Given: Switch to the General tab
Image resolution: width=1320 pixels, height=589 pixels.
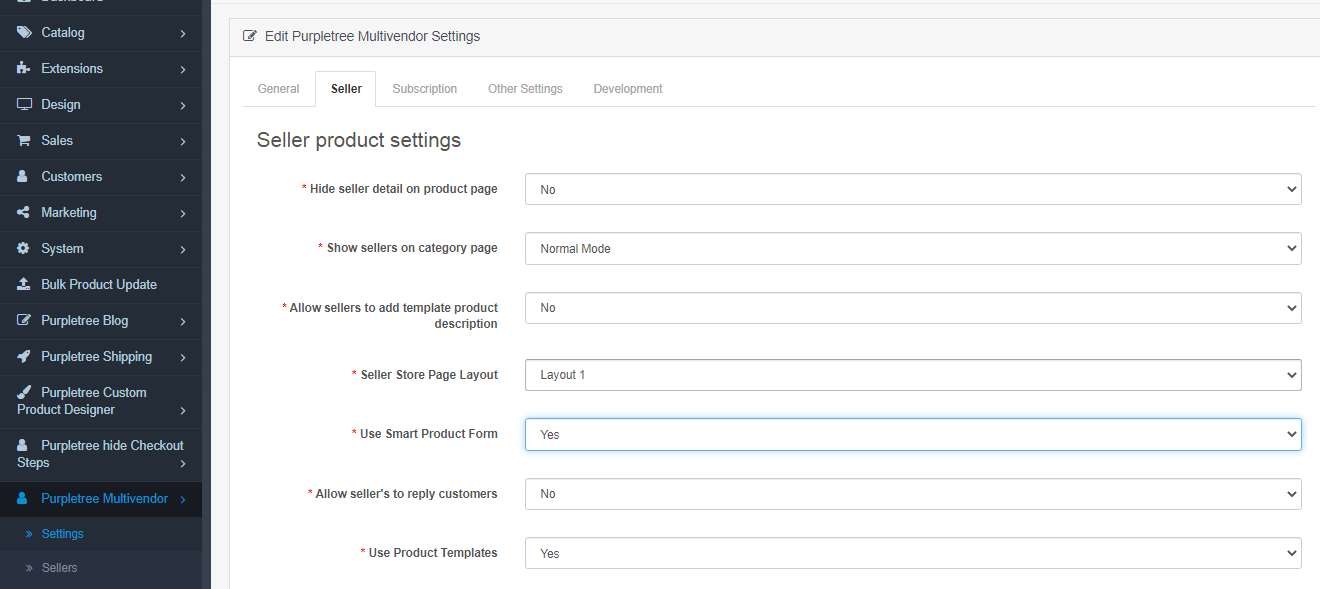Looking at the screenshot, I should point(279,89).
